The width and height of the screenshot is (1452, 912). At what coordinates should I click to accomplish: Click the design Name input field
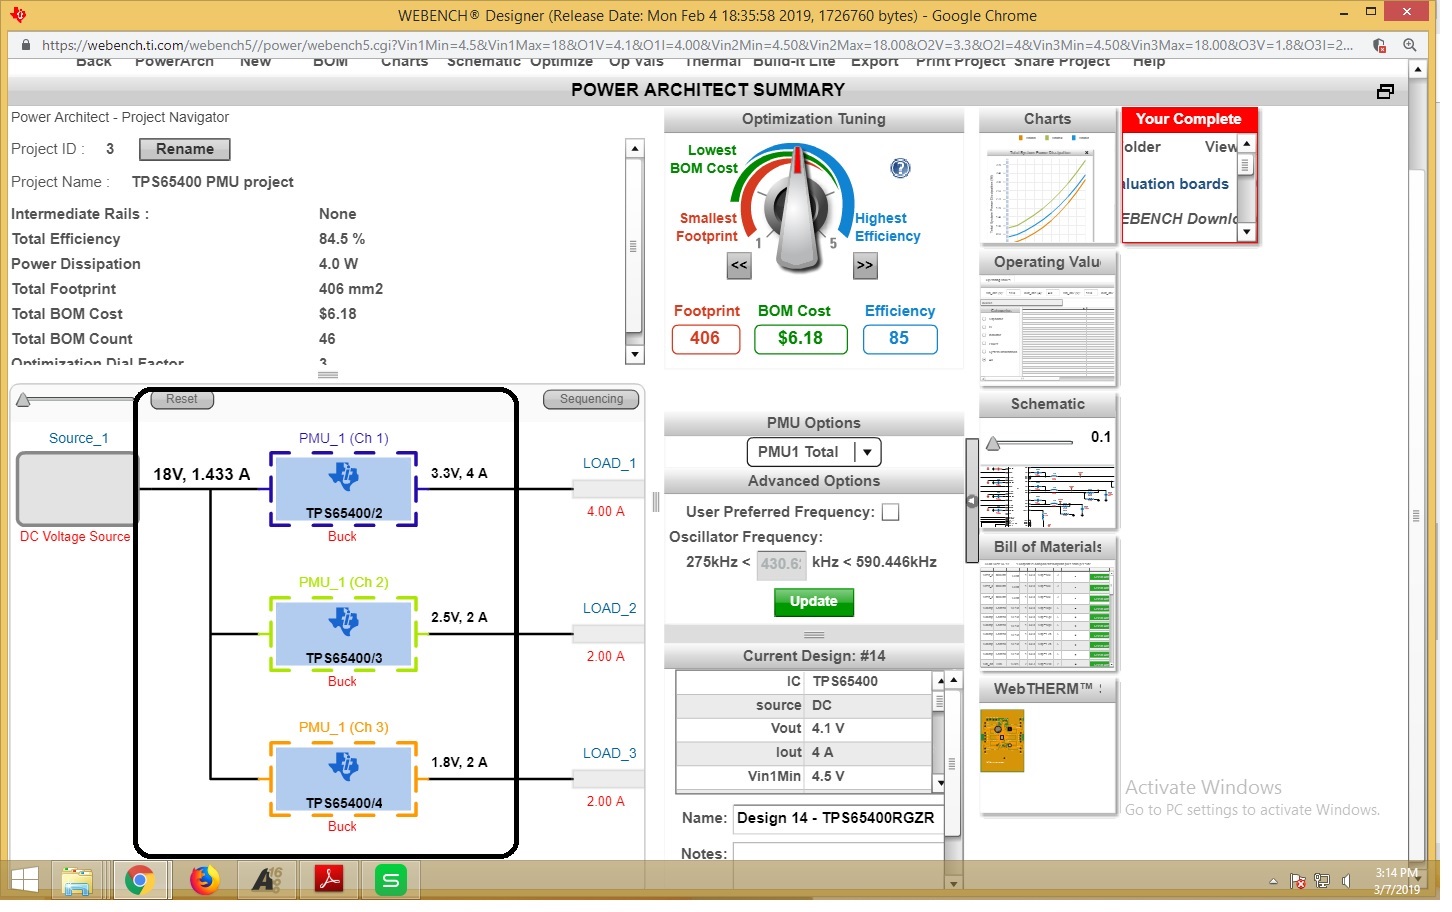click(838, 818)
